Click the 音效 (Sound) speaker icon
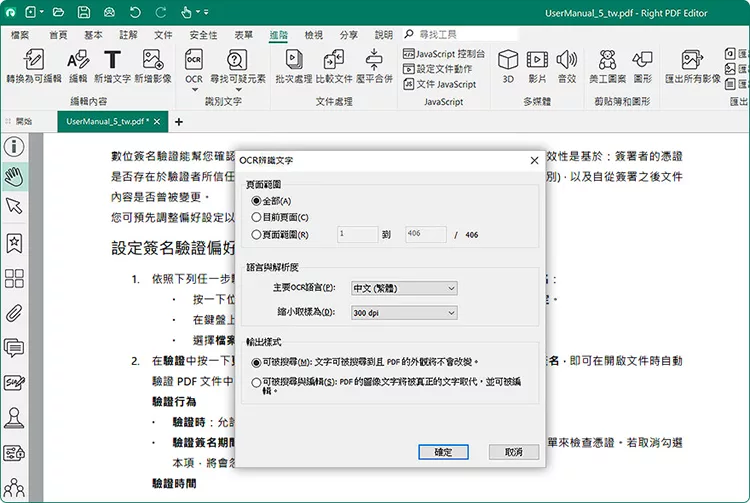This screenshot has width=750, height=503. click(567, 65)
